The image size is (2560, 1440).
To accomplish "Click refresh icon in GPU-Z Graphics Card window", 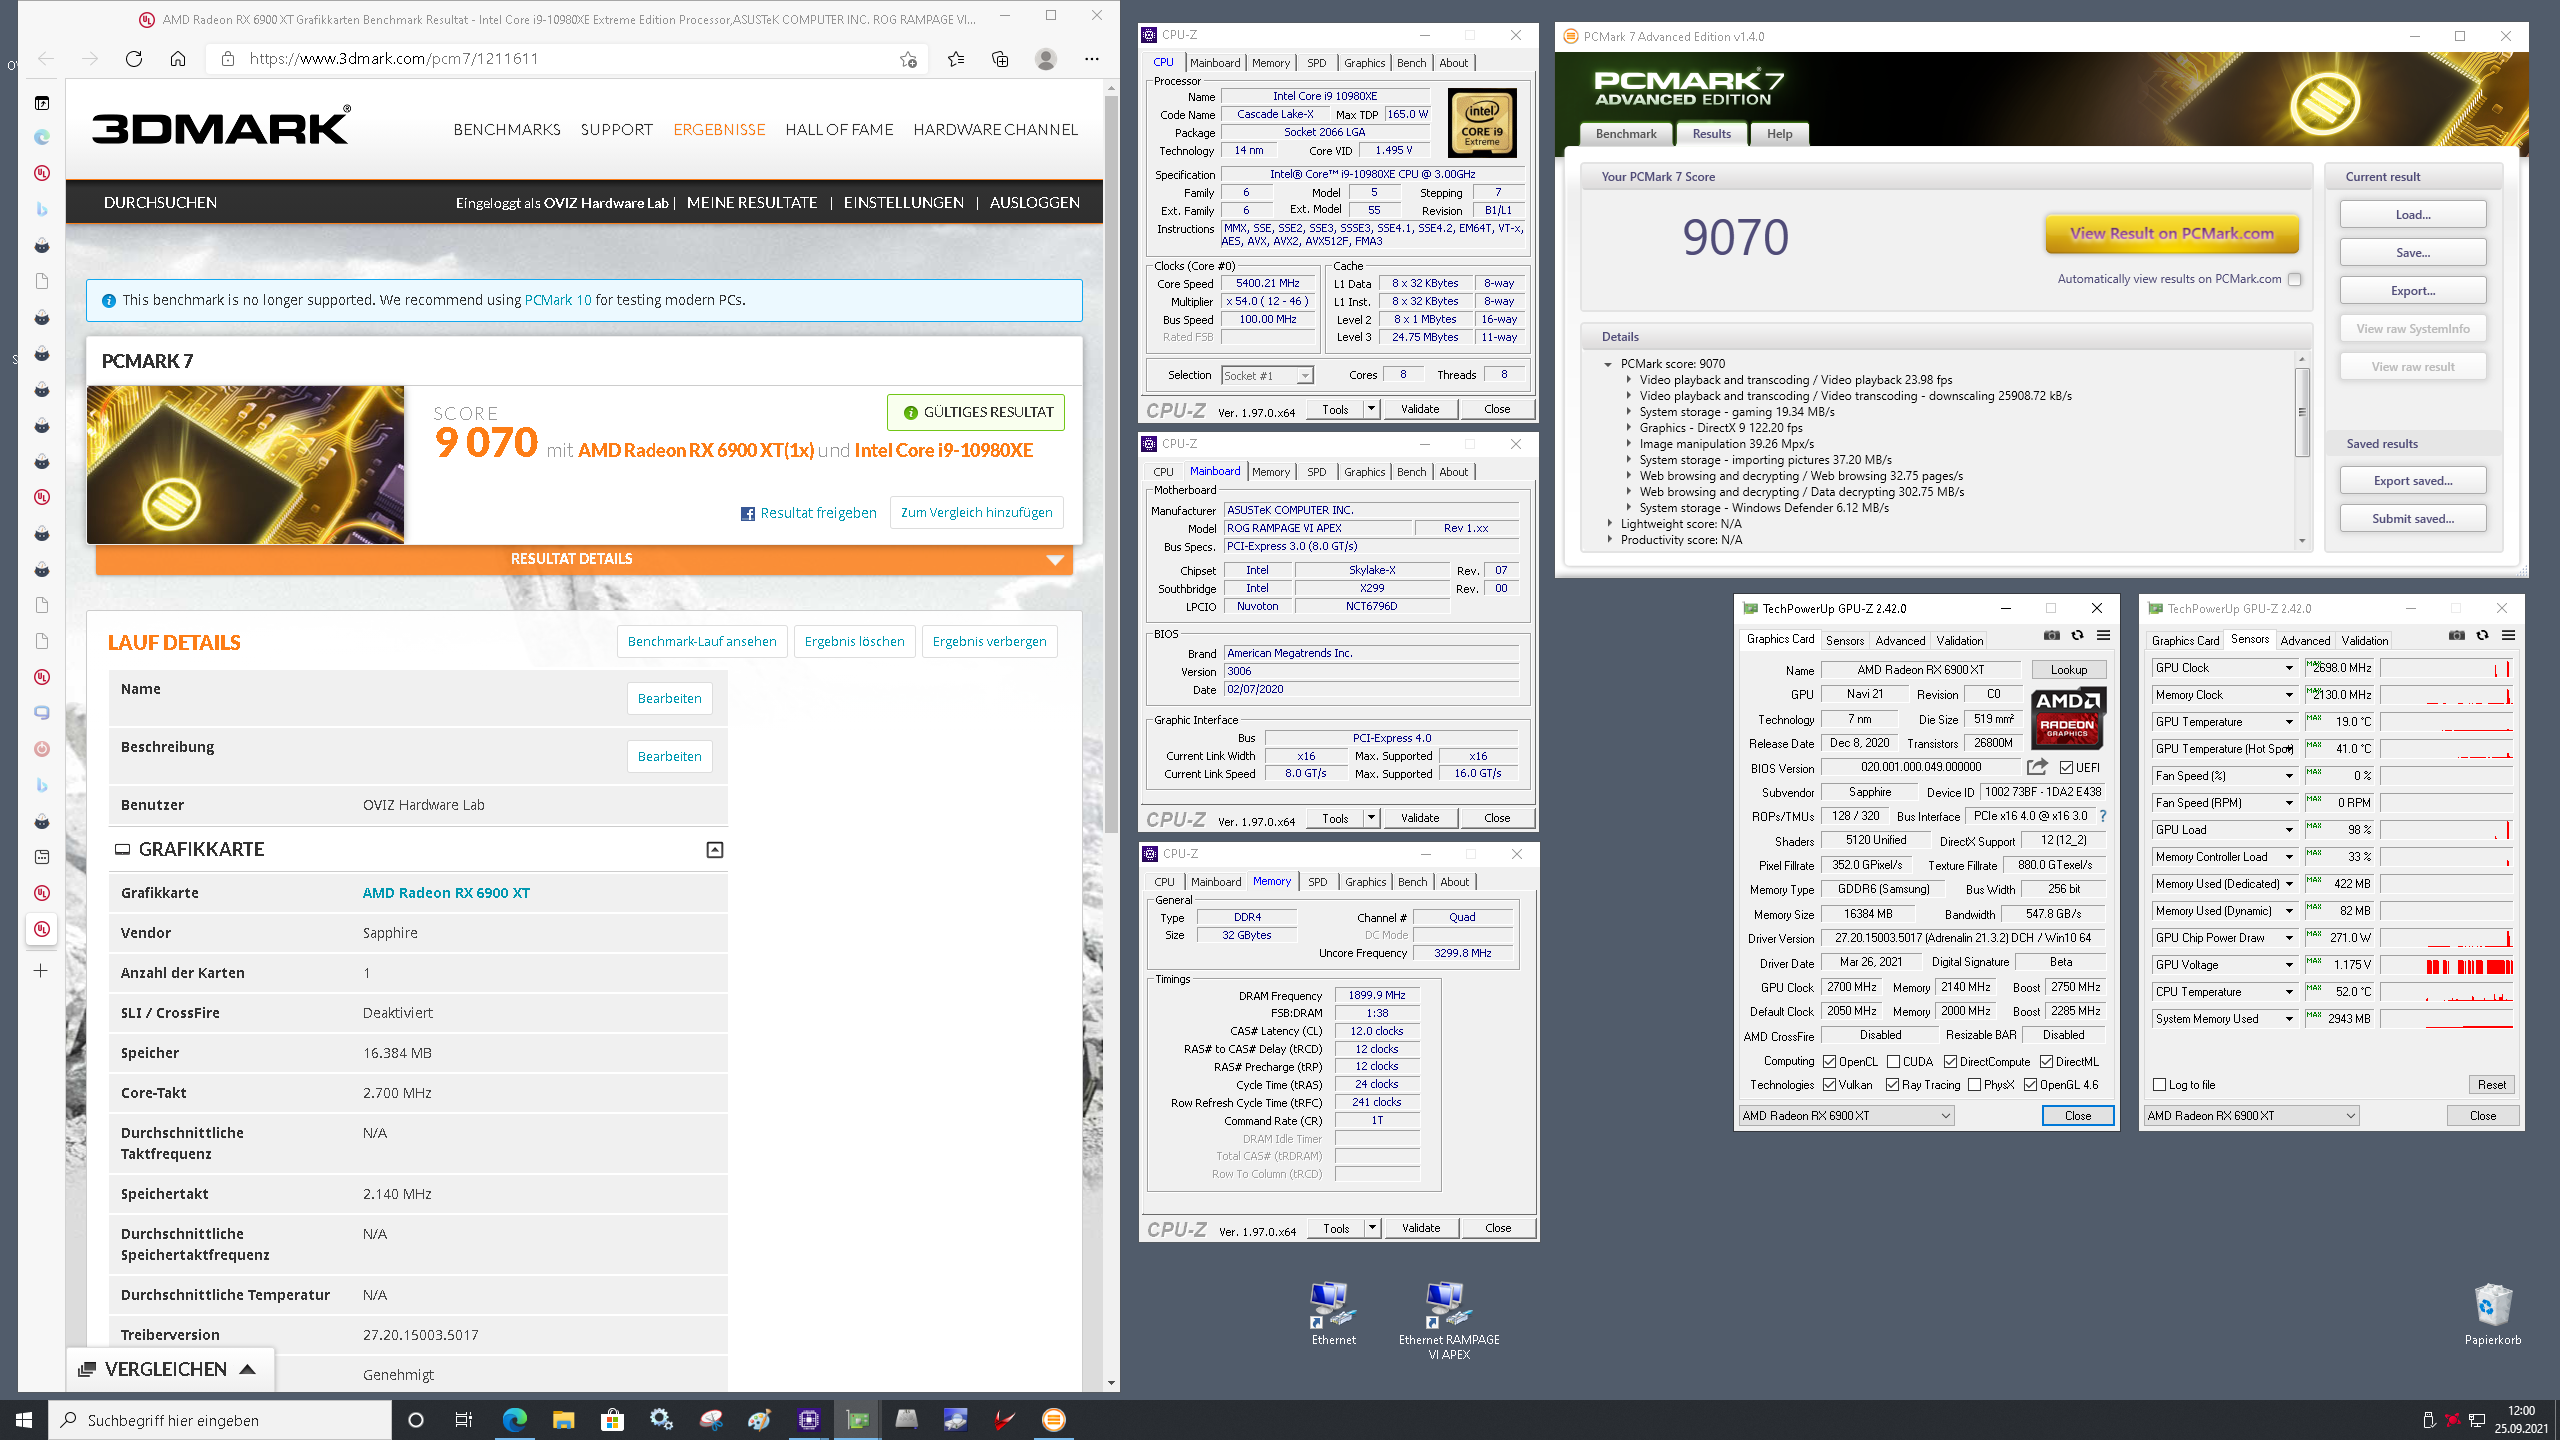I will pyautogui.click(x=2077, y=636).
